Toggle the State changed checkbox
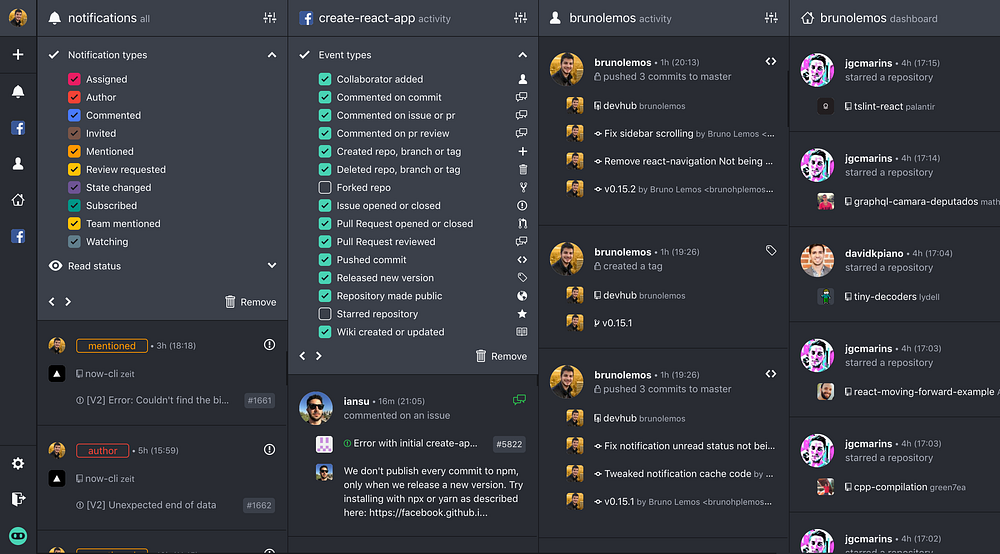 [74, 187]
